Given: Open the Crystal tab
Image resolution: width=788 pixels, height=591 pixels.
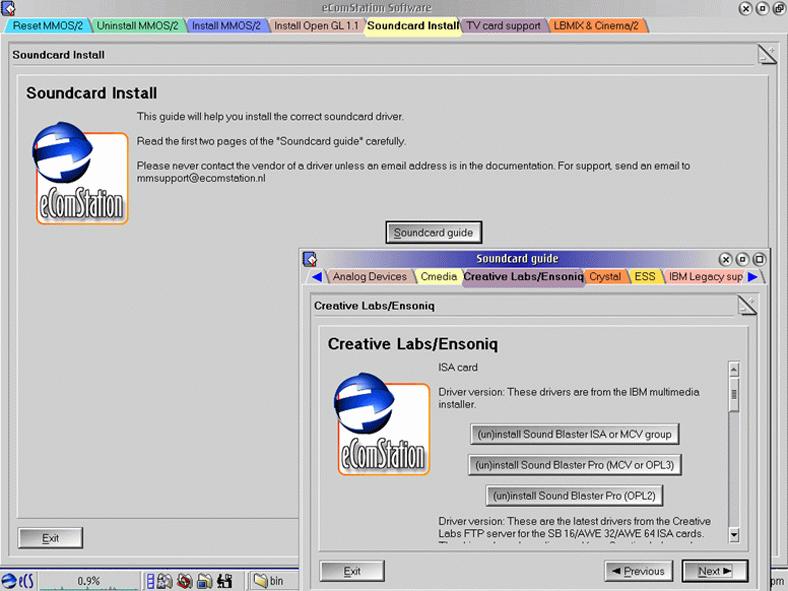Looking at the screenshot, I should 605,276.
